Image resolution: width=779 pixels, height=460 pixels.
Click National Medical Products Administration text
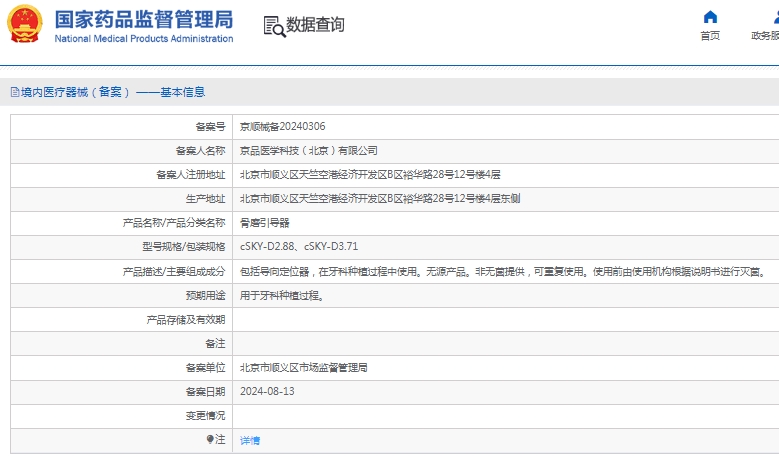tap(144, 39)
